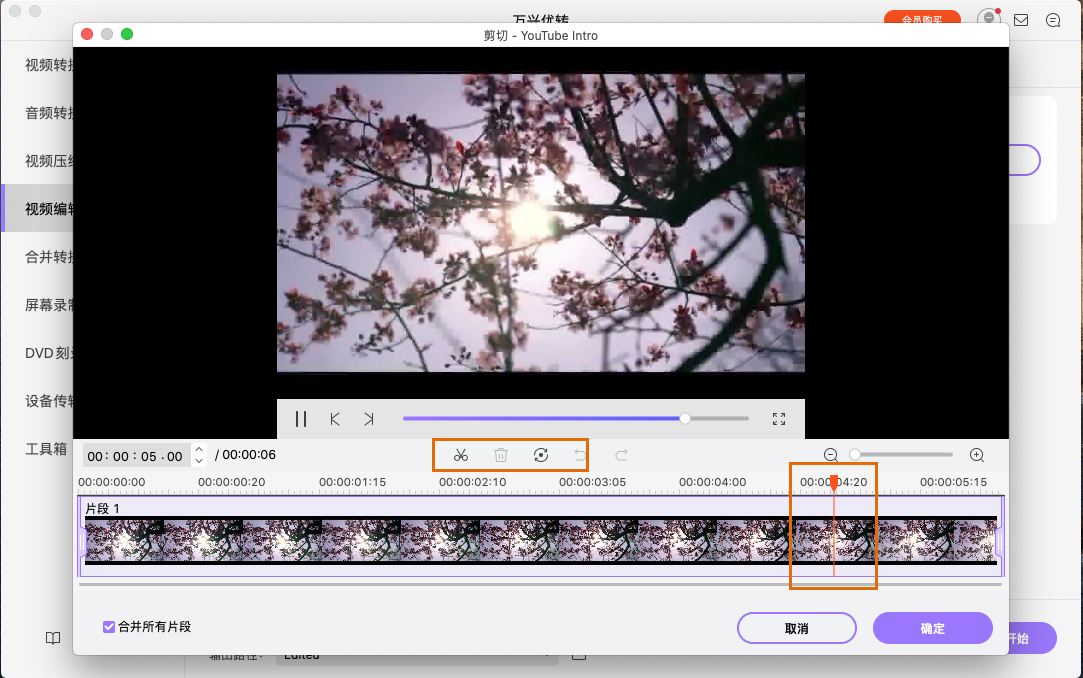Viewport: 1083px width, 678px height.
Task: Click the time stepper up arrow
Action: tap(199, 450)
